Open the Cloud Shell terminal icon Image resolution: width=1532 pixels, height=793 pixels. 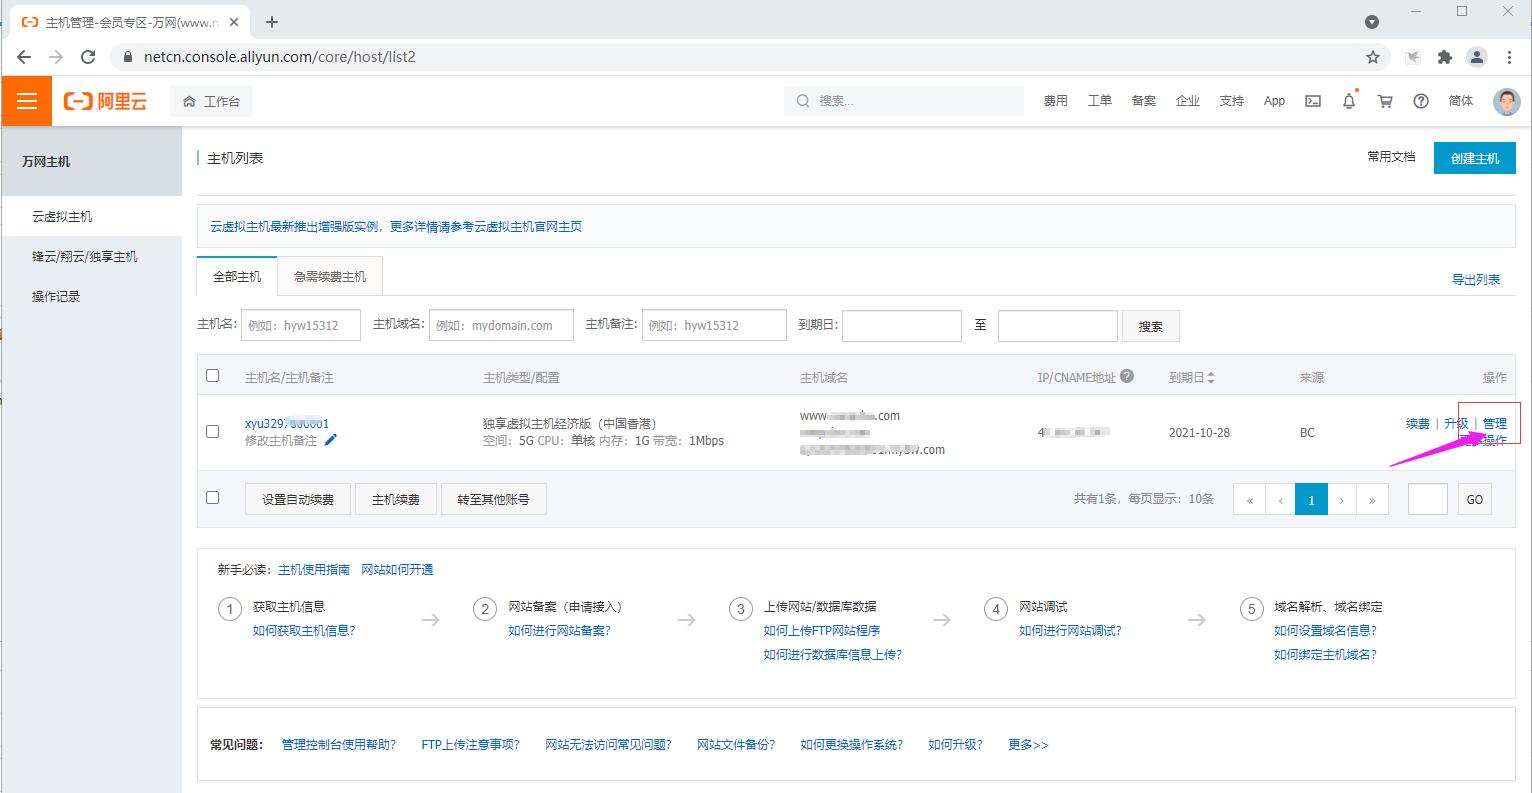[1313, 101]
